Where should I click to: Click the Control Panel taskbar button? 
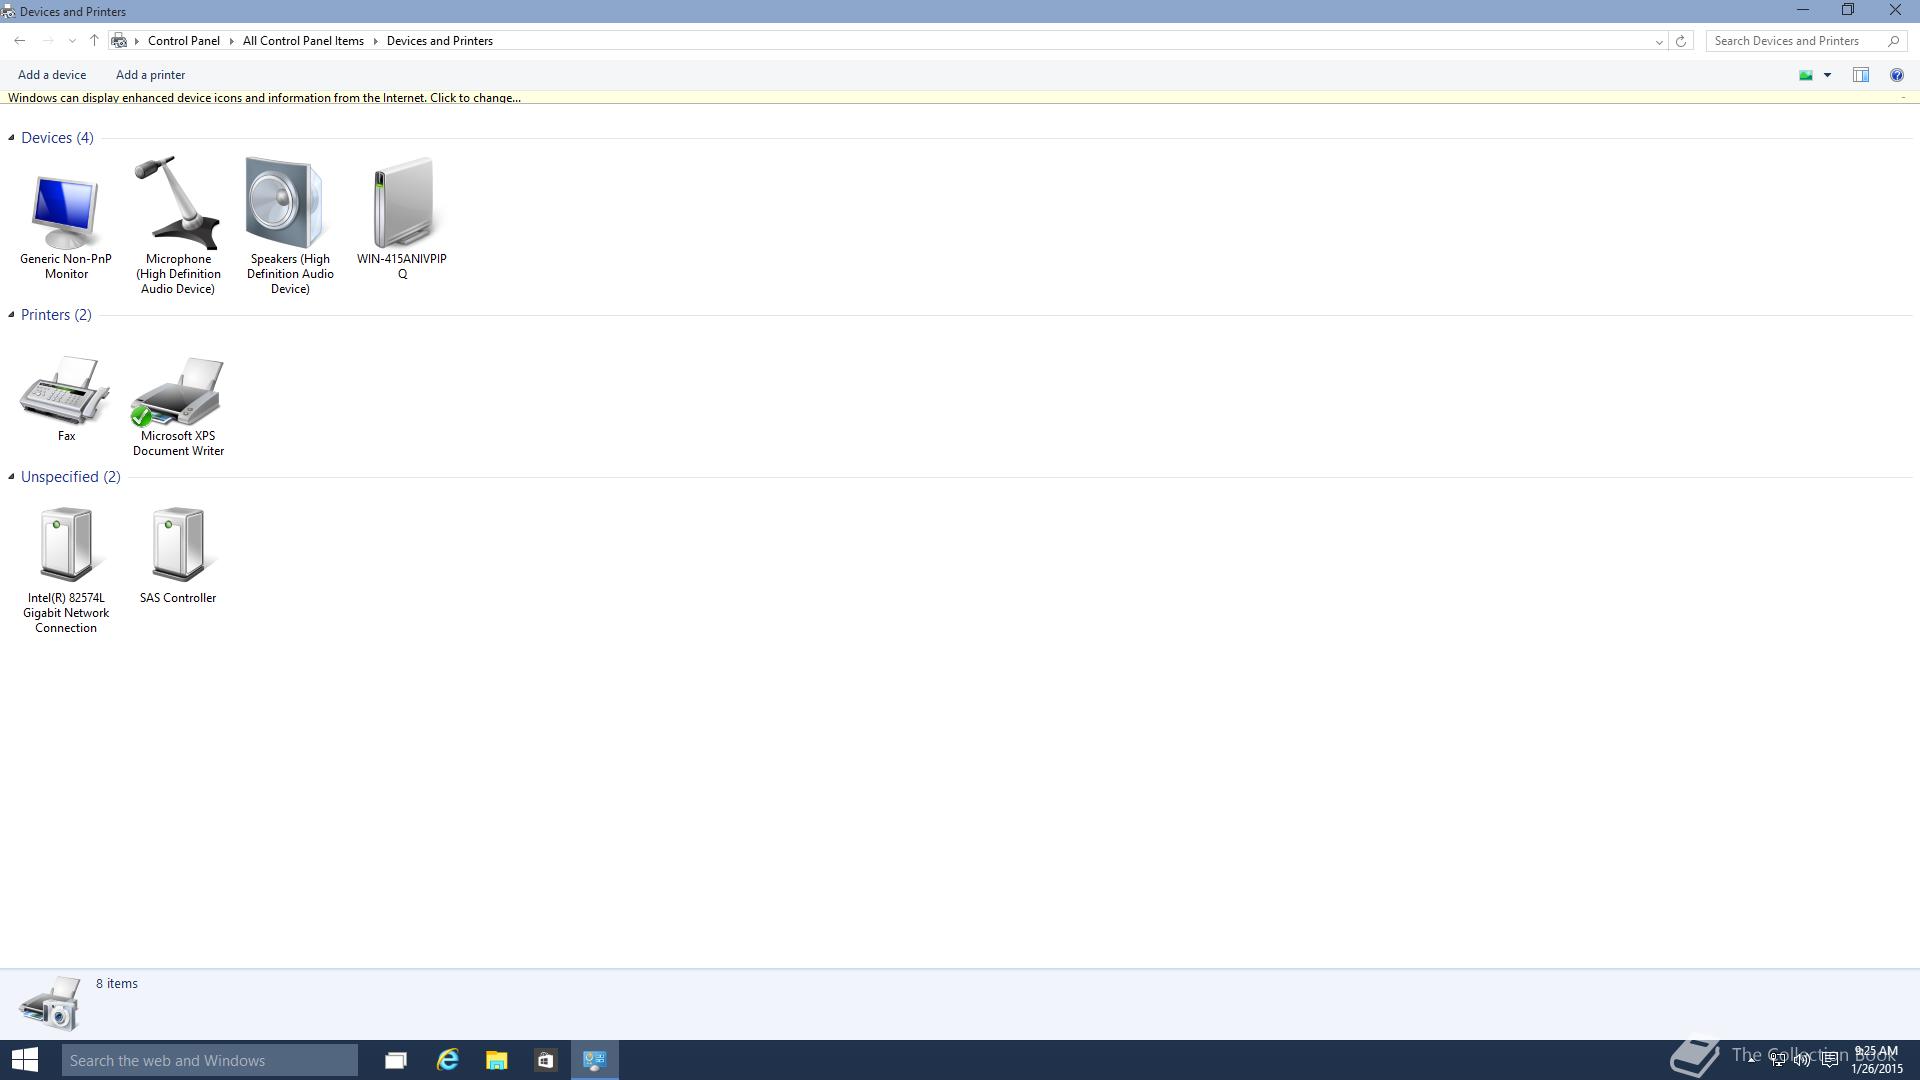595,1060
